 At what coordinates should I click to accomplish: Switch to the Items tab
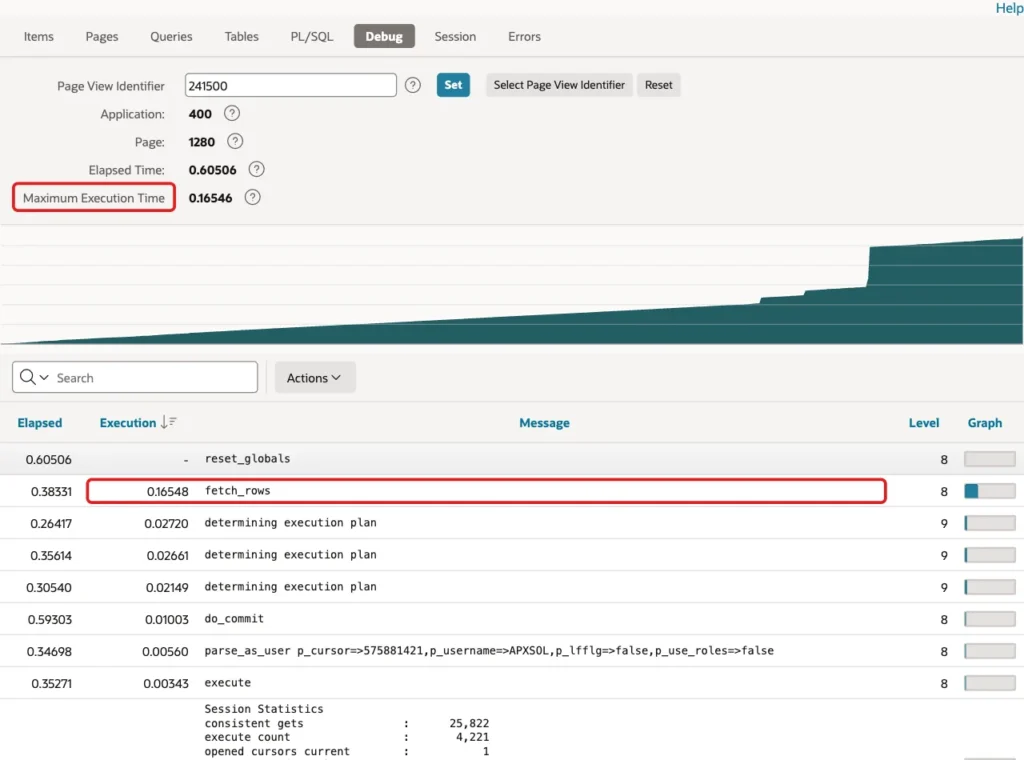pyautogui.click(x=39, y=37)
